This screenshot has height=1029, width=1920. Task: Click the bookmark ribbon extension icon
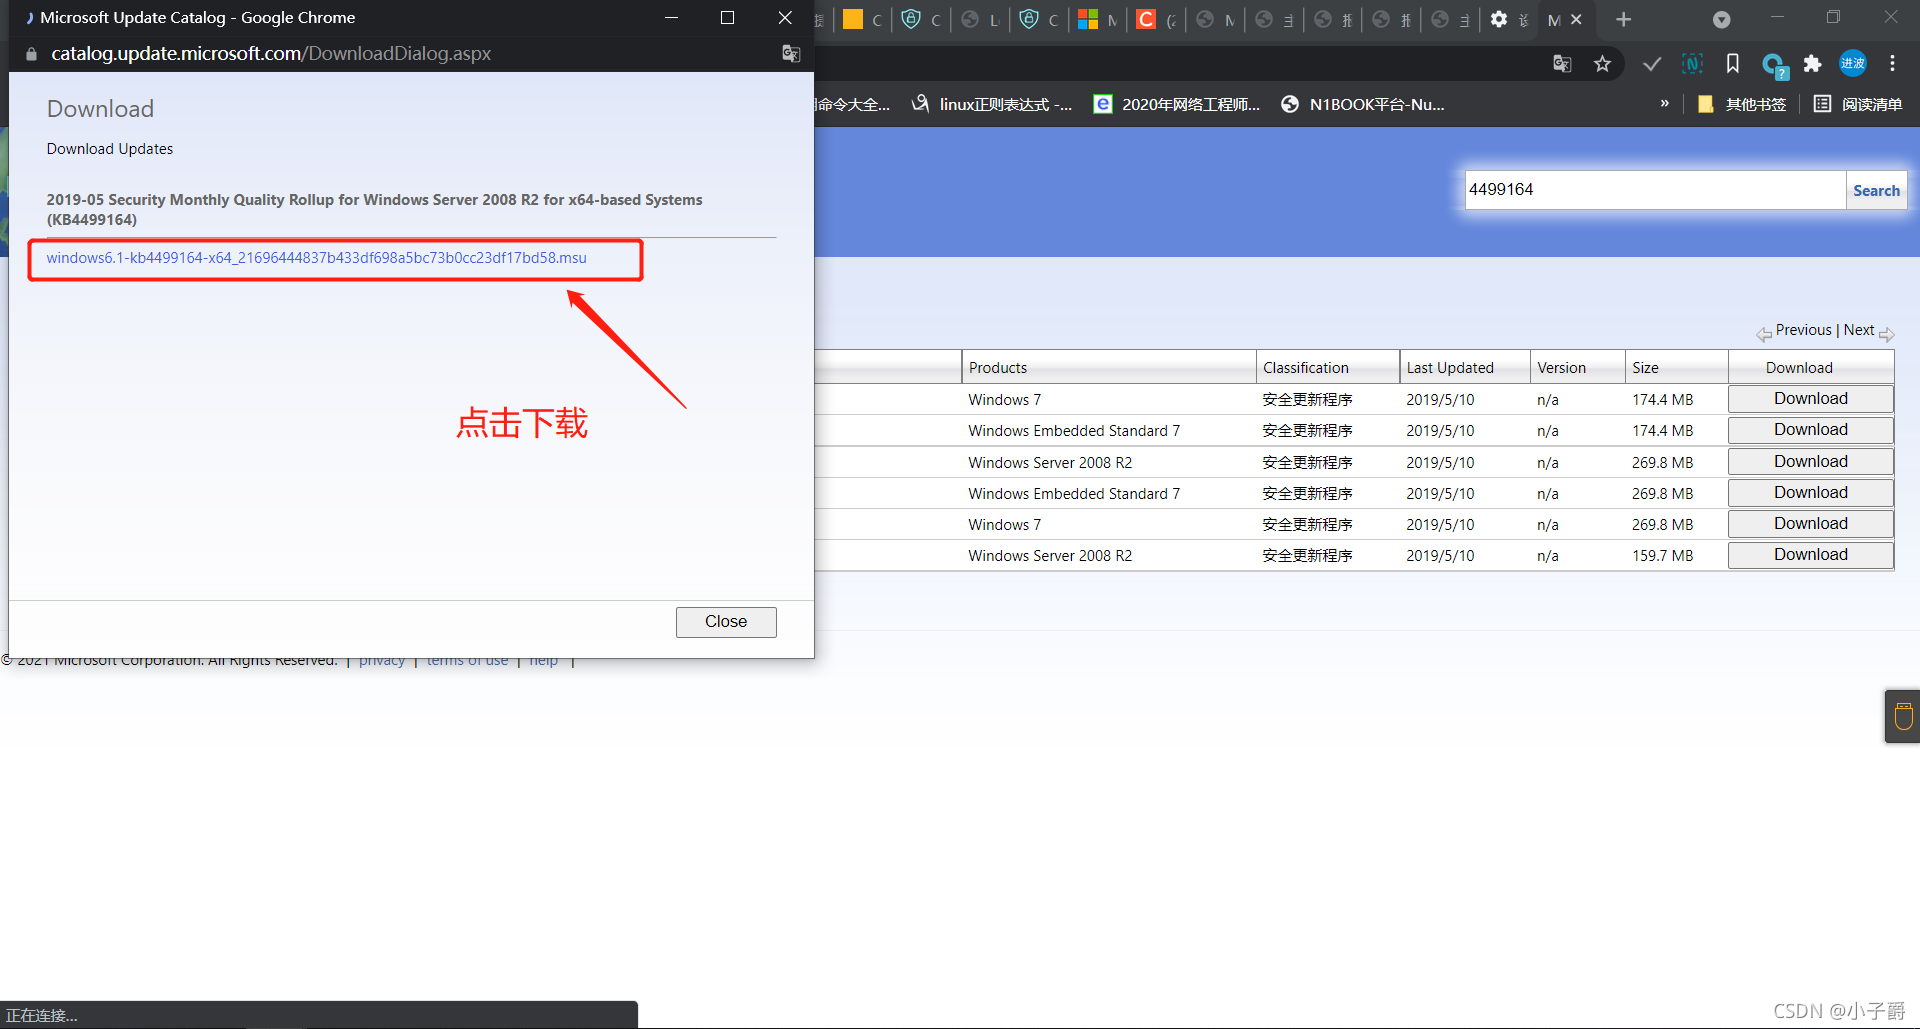(x=1733, y=64)
